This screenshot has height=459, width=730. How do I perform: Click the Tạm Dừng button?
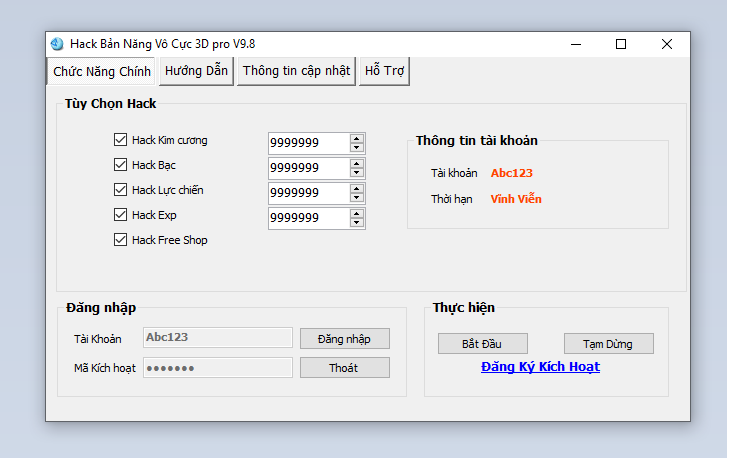(608, 344)
